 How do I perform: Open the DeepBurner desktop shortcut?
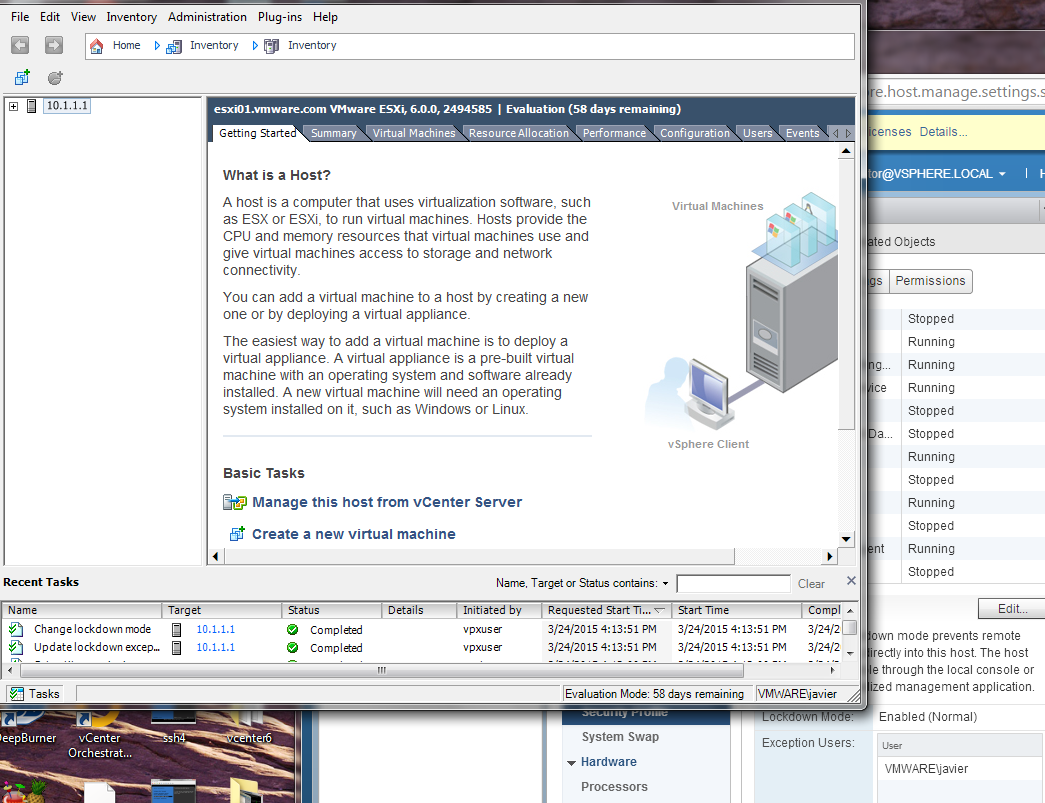pyautogui.click(x=27, y=728)
